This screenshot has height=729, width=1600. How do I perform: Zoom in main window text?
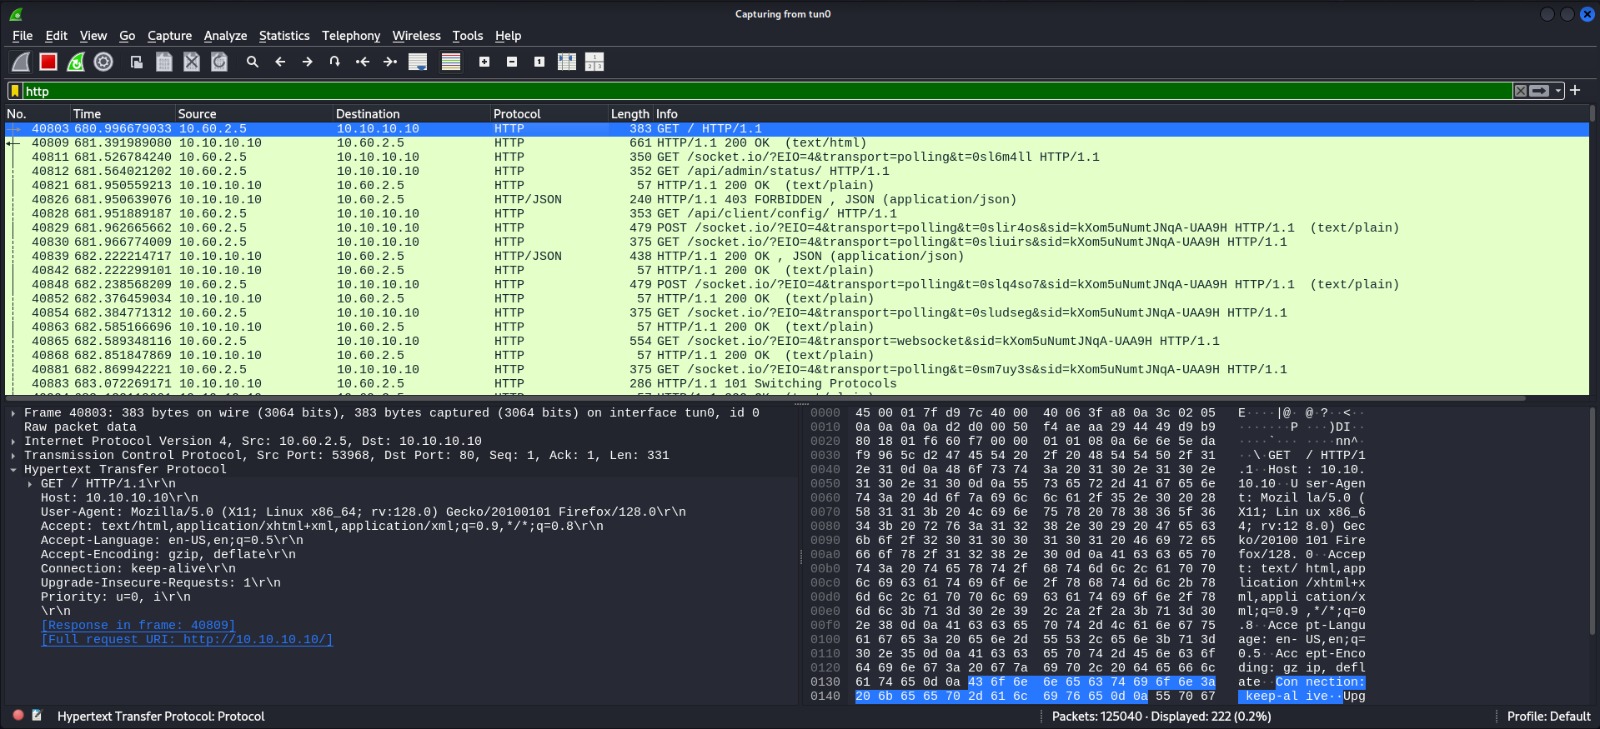point(484,62)
